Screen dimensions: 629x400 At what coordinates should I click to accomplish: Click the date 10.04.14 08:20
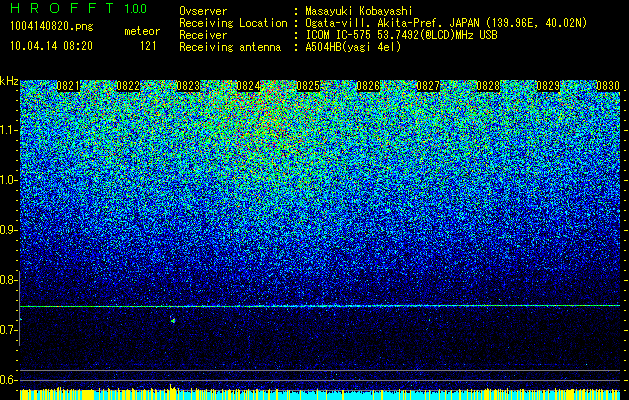(x=51, y=46)
